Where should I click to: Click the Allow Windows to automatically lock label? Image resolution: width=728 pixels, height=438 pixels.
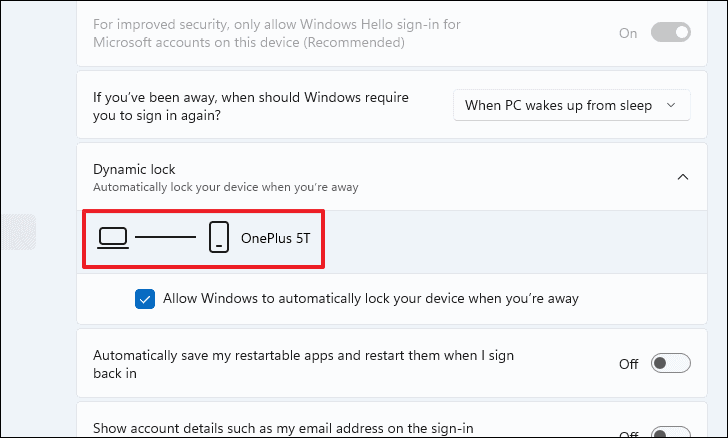point(370,299)
